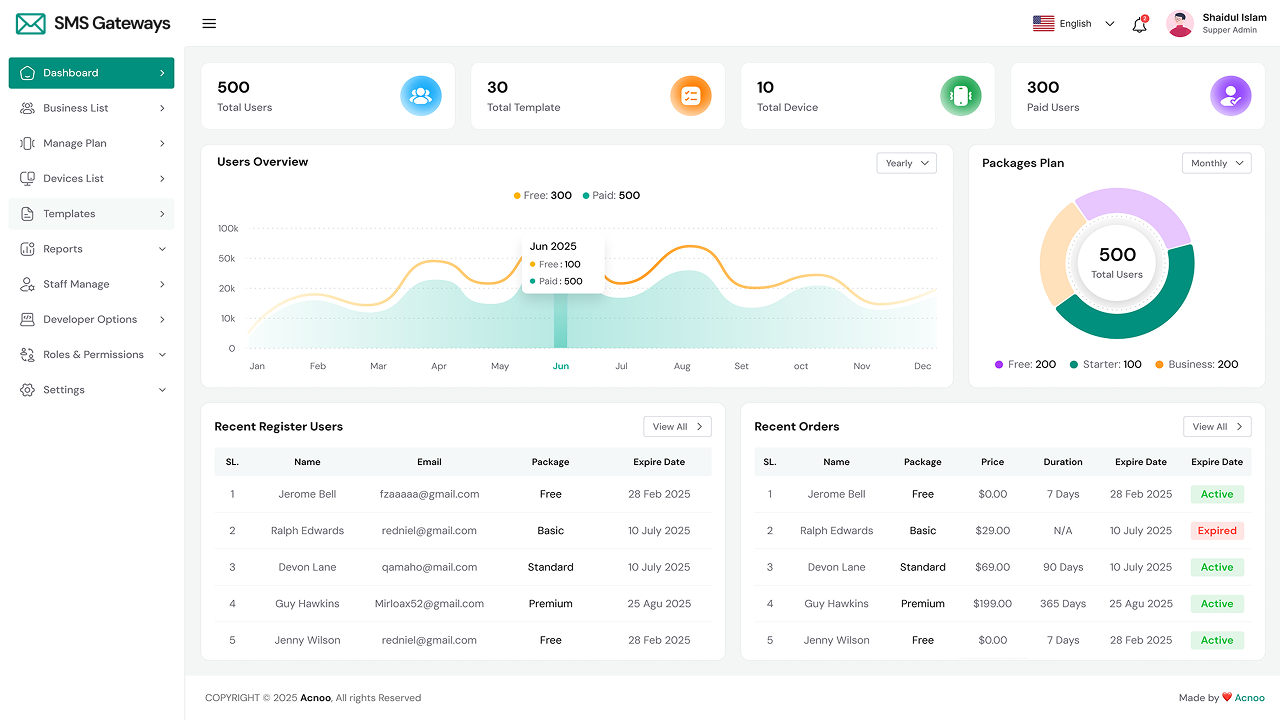Click the Business List people icon

click(x=27, y=108)
